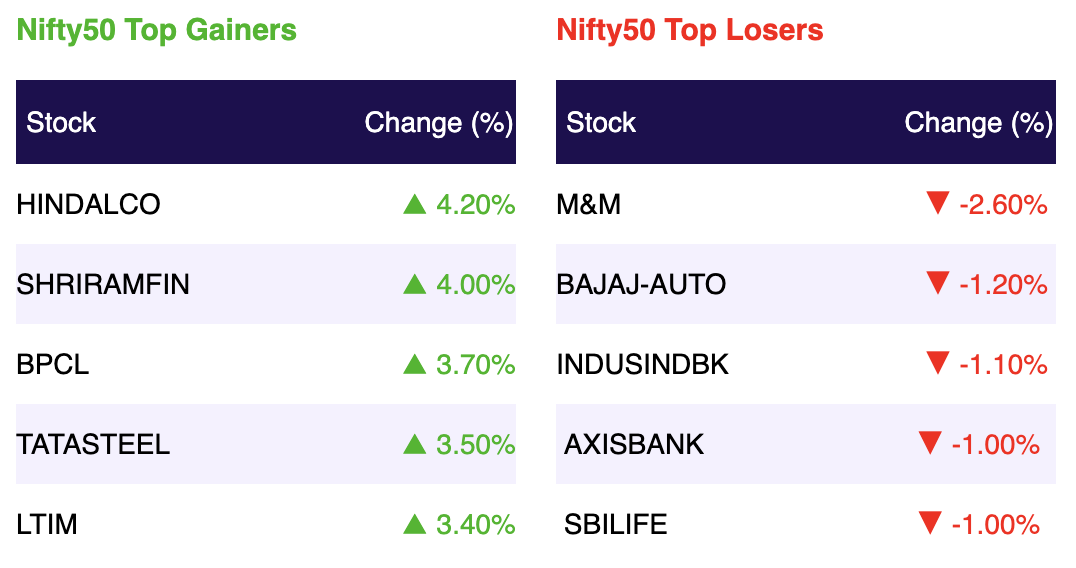Click the green up arrow beside HINDALCO

(414, 204)
